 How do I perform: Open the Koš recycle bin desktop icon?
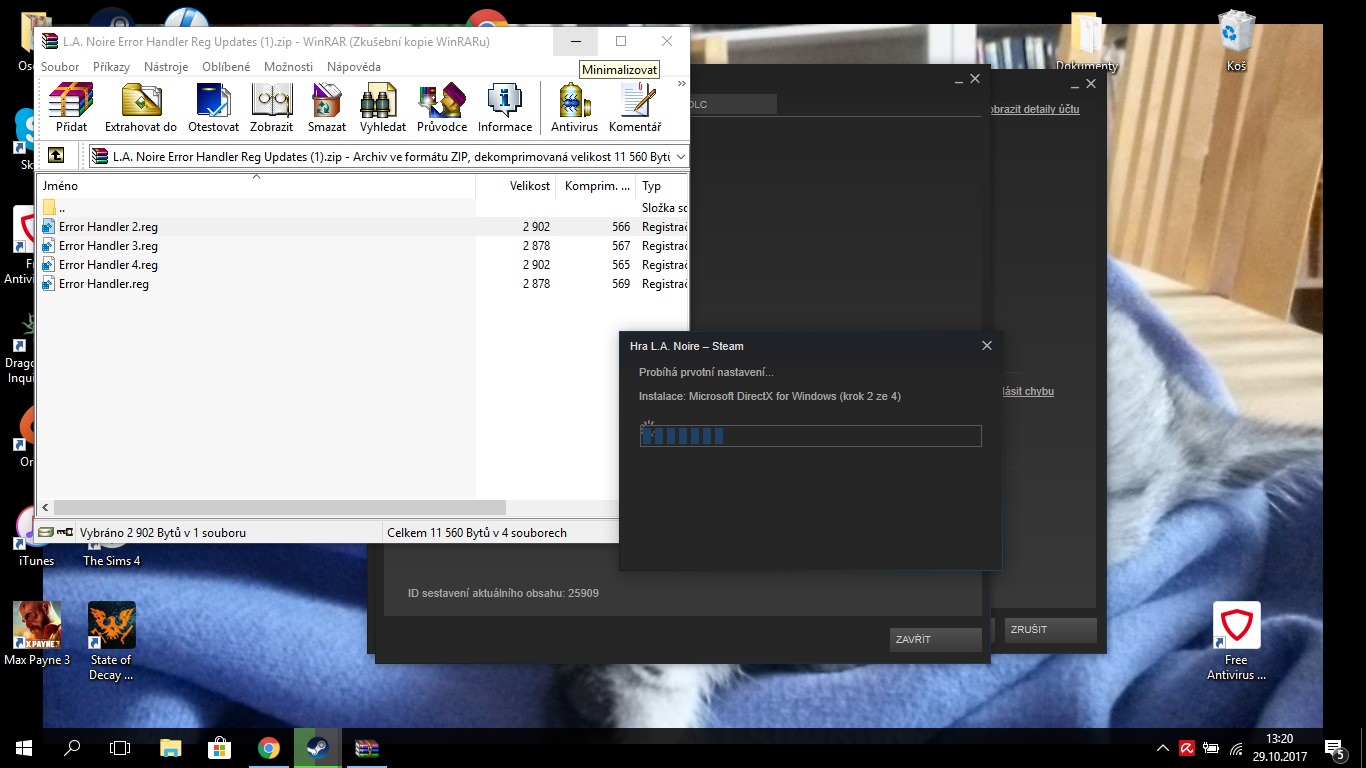tap(1236, 40)
